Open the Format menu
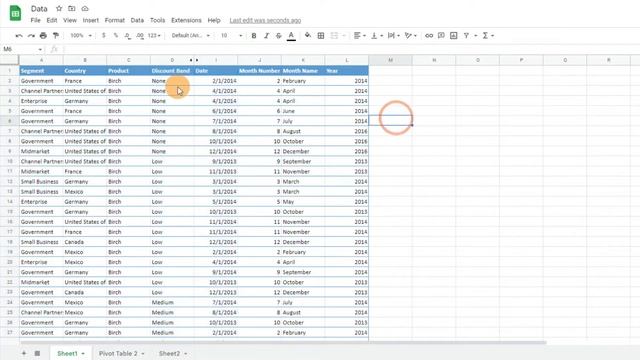 tap(115, 20)
